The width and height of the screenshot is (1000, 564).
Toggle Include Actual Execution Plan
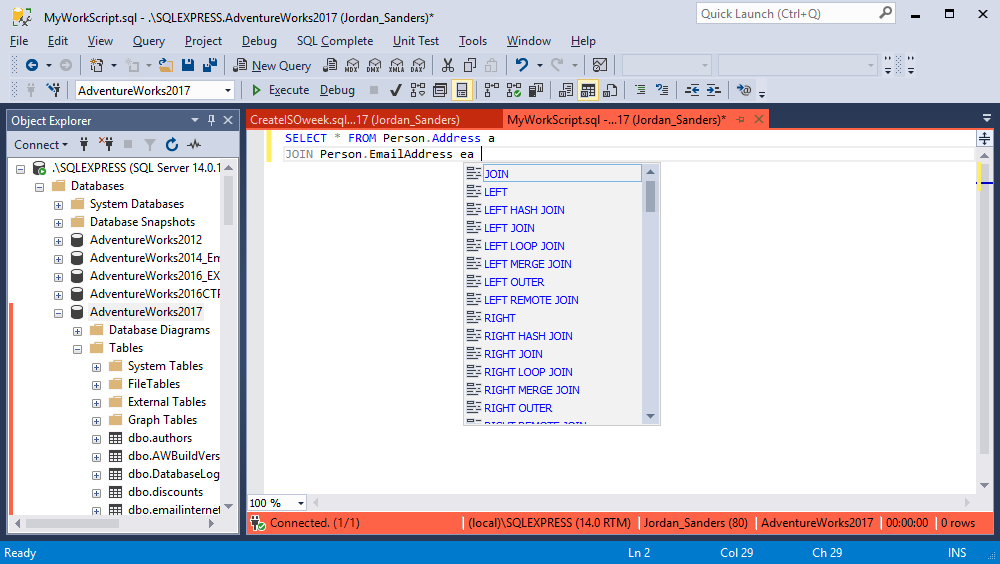[x=492, y=90]
